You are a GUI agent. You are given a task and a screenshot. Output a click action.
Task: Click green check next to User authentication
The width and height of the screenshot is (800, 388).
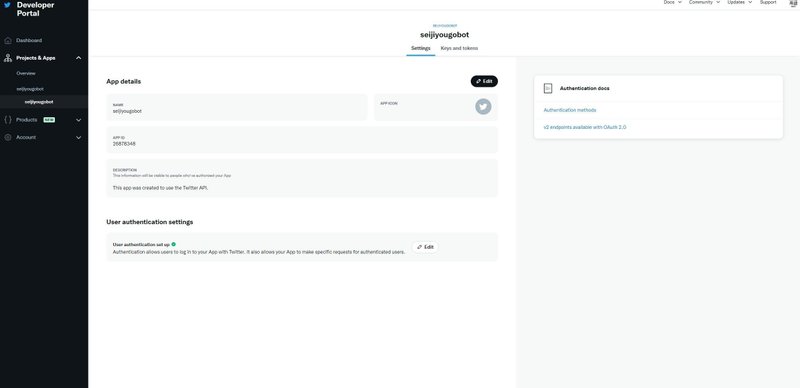[173, 244]
